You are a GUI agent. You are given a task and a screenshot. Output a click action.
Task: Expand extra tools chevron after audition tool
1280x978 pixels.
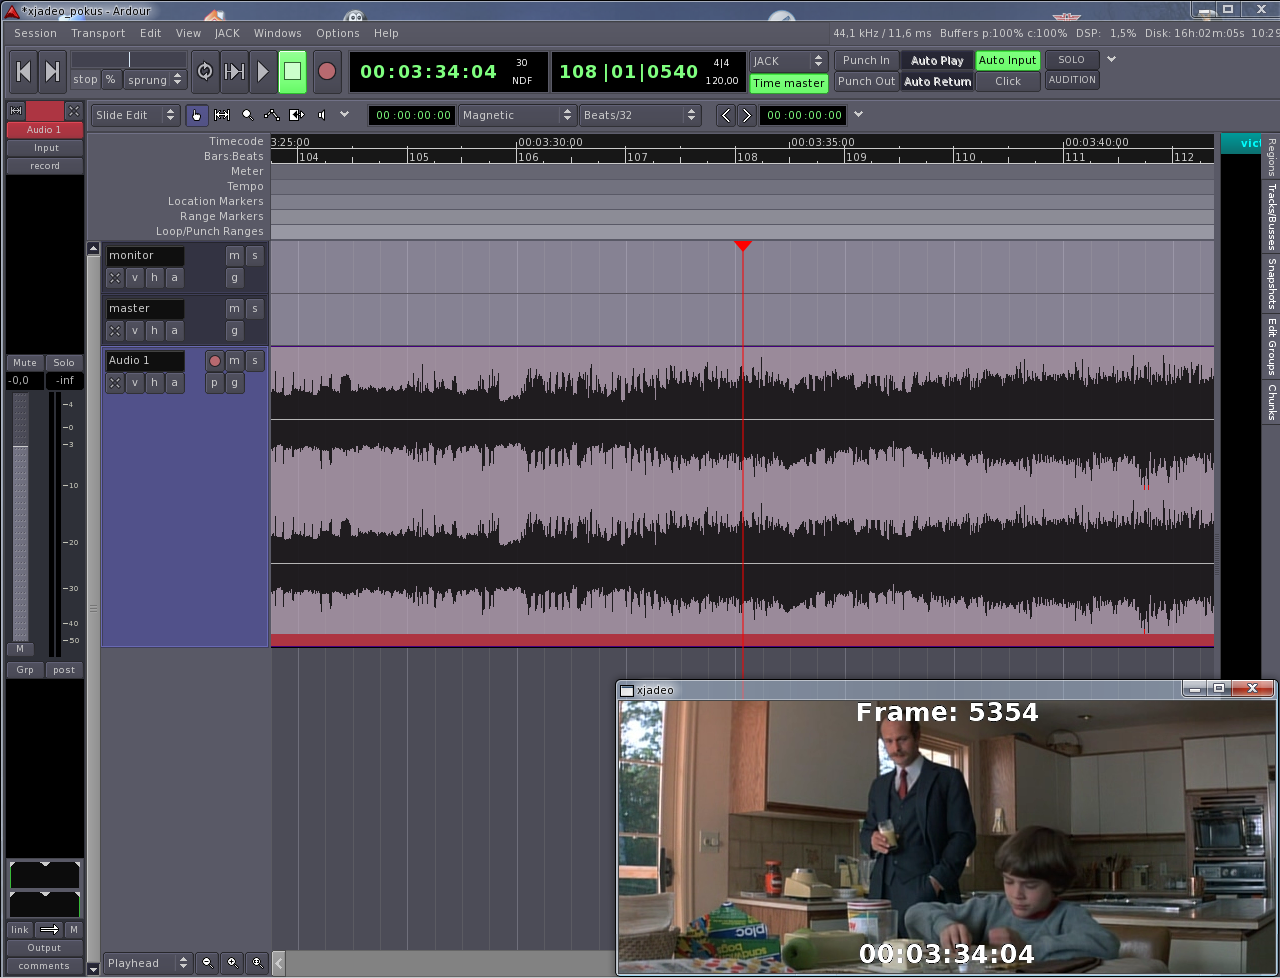click(345, 114)
